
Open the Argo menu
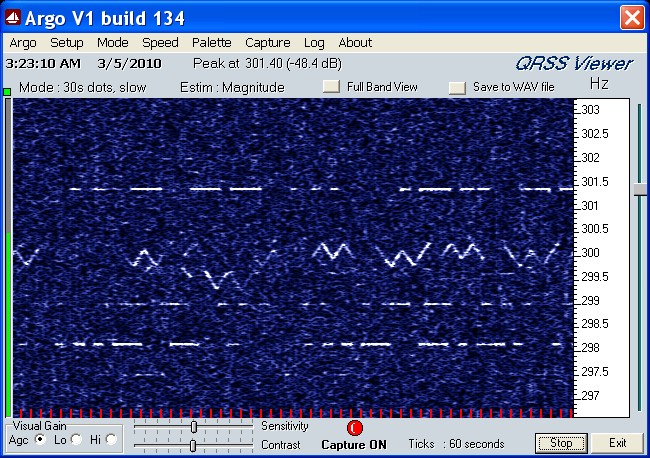point(23,43)
